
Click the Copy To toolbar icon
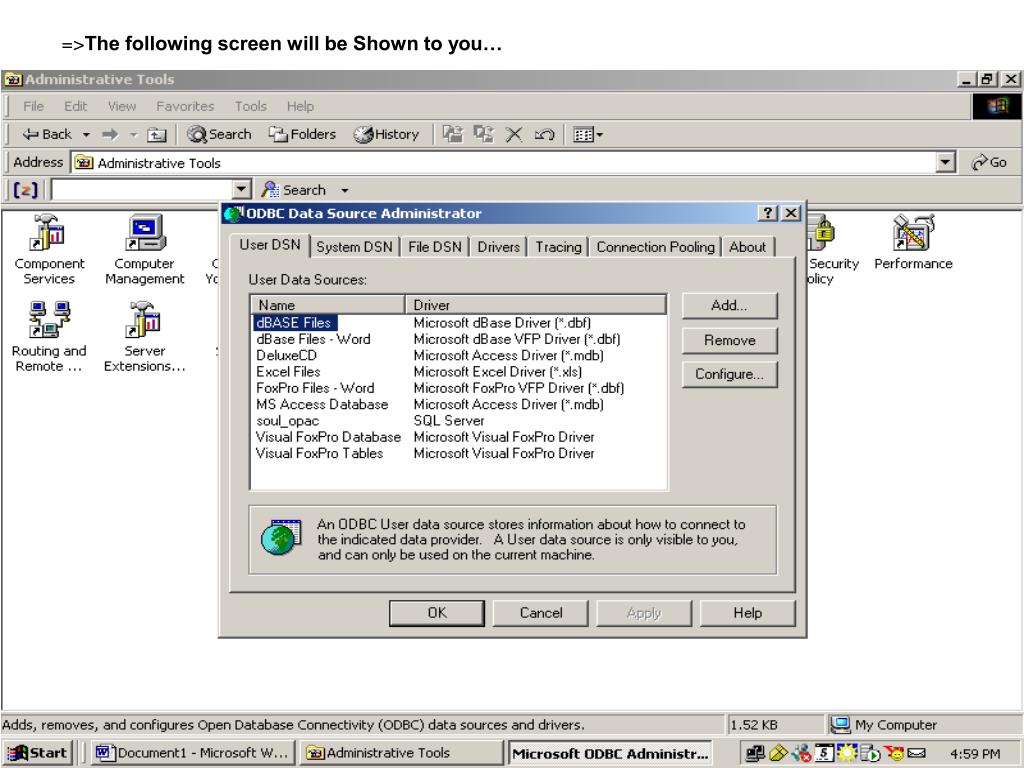tap(484, 135)
